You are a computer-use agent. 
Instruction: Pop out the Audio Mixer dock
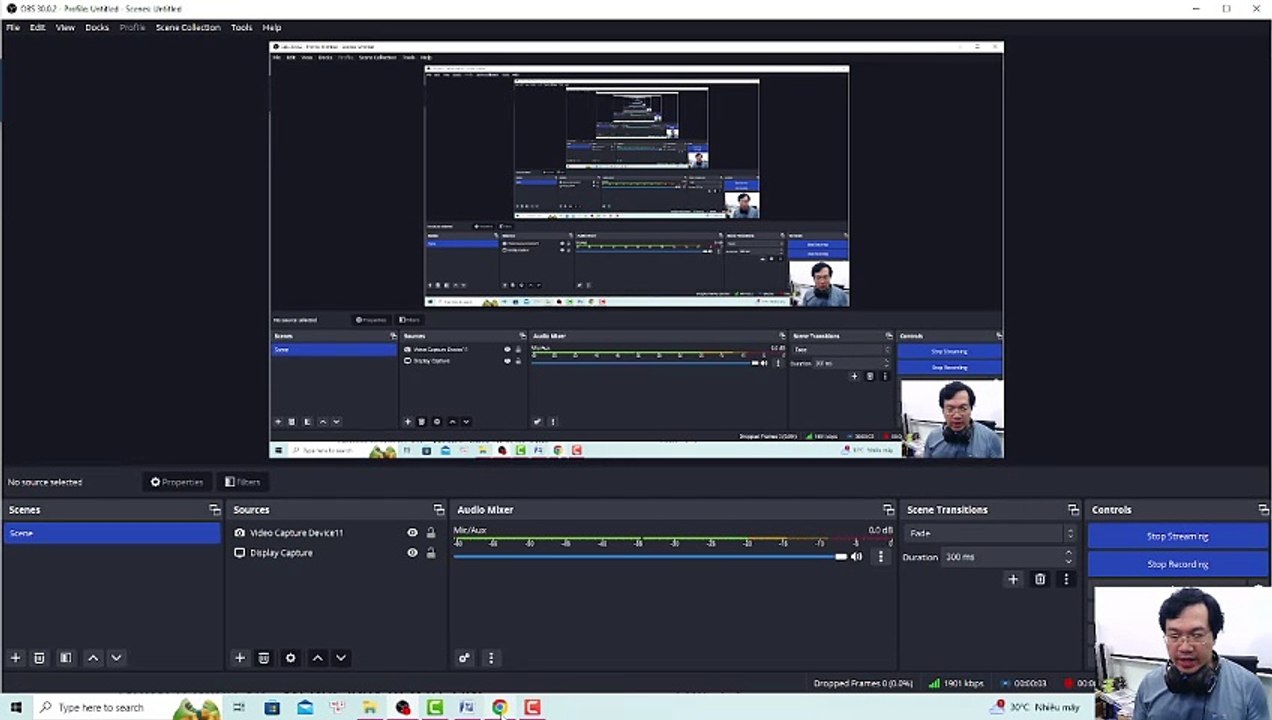[x=888, y=510]
